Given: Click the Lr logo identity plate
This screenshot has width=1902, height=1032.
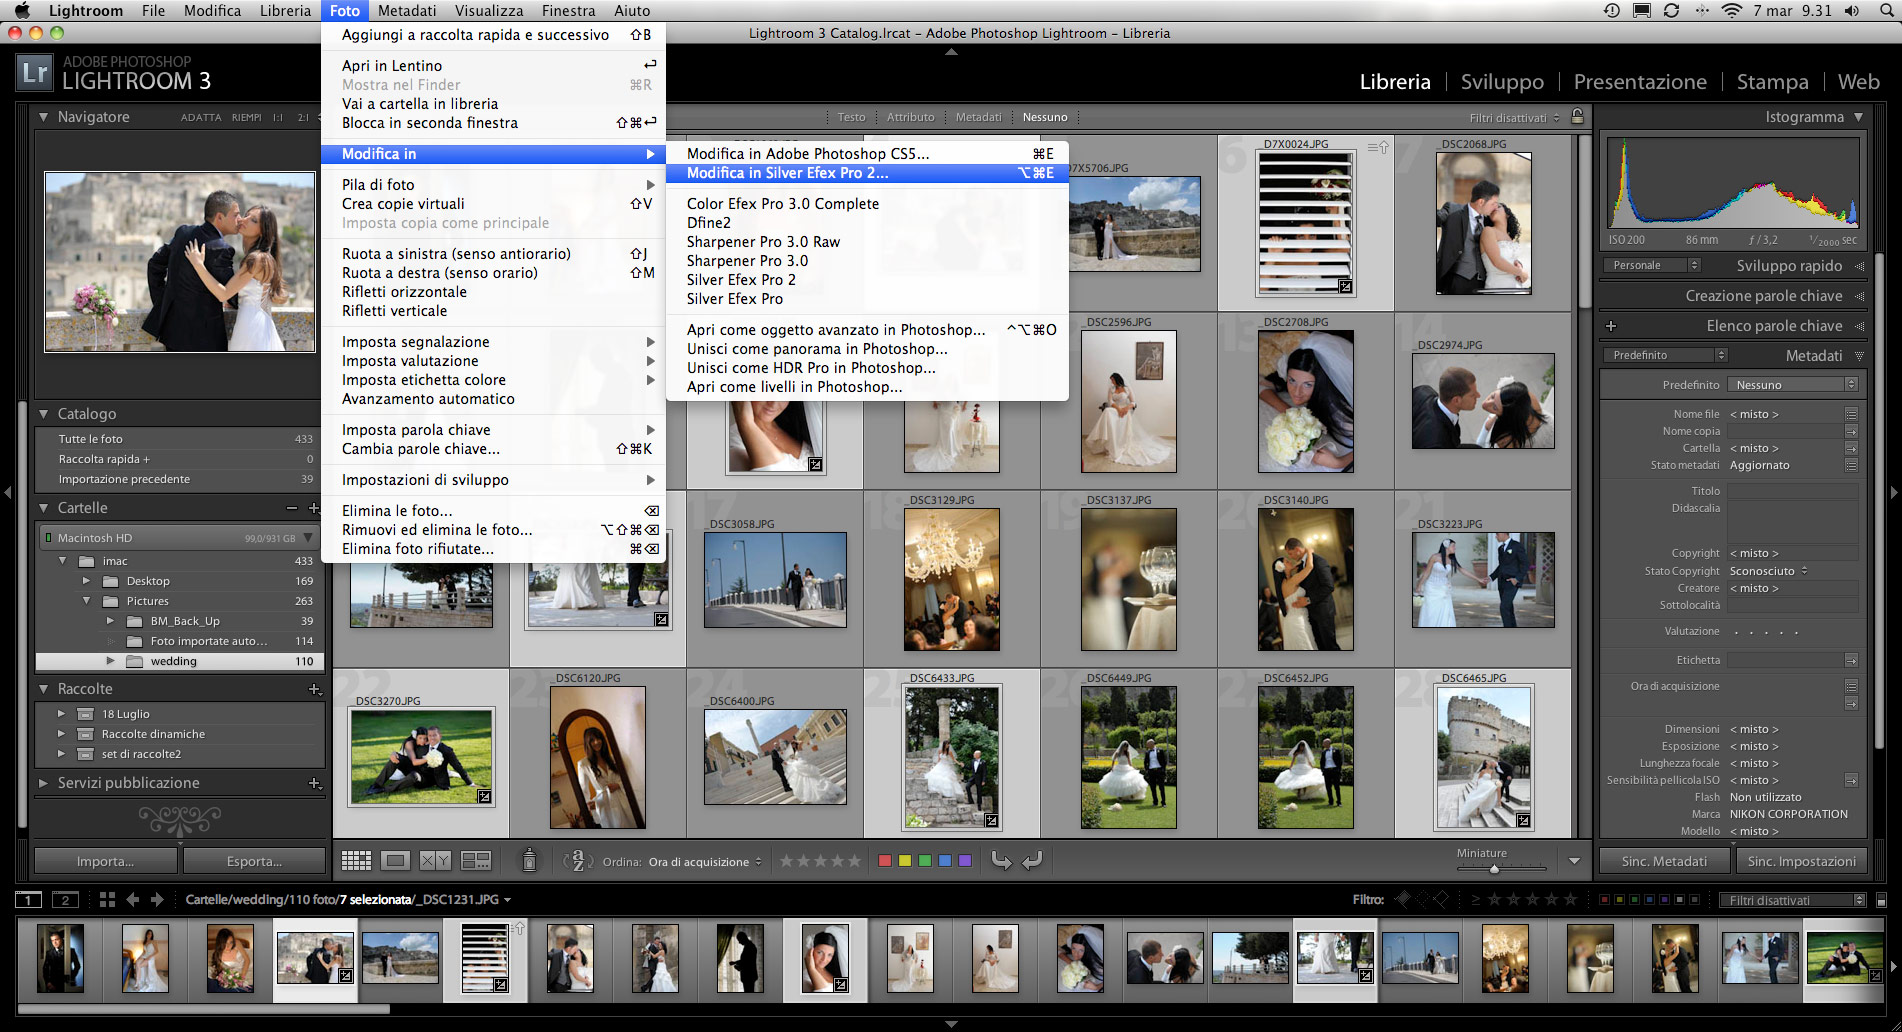Looking at the screenshot, I should click(35, 72).
